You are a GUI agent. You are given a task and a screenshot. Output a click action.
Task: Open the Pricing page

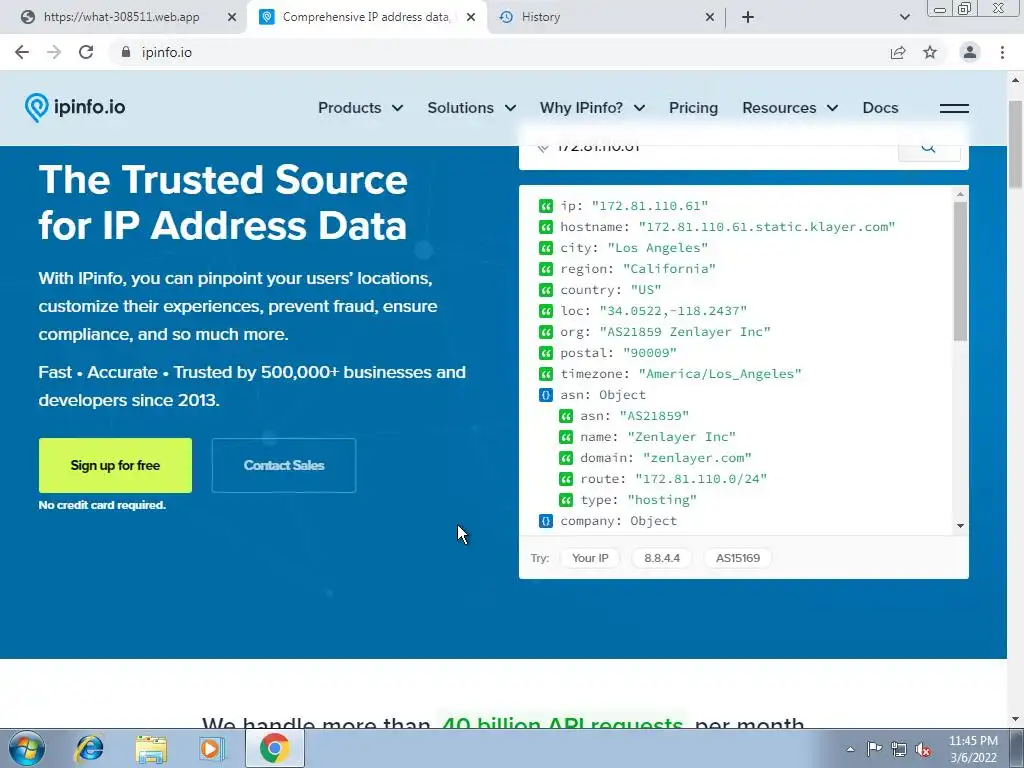[693, 108]
